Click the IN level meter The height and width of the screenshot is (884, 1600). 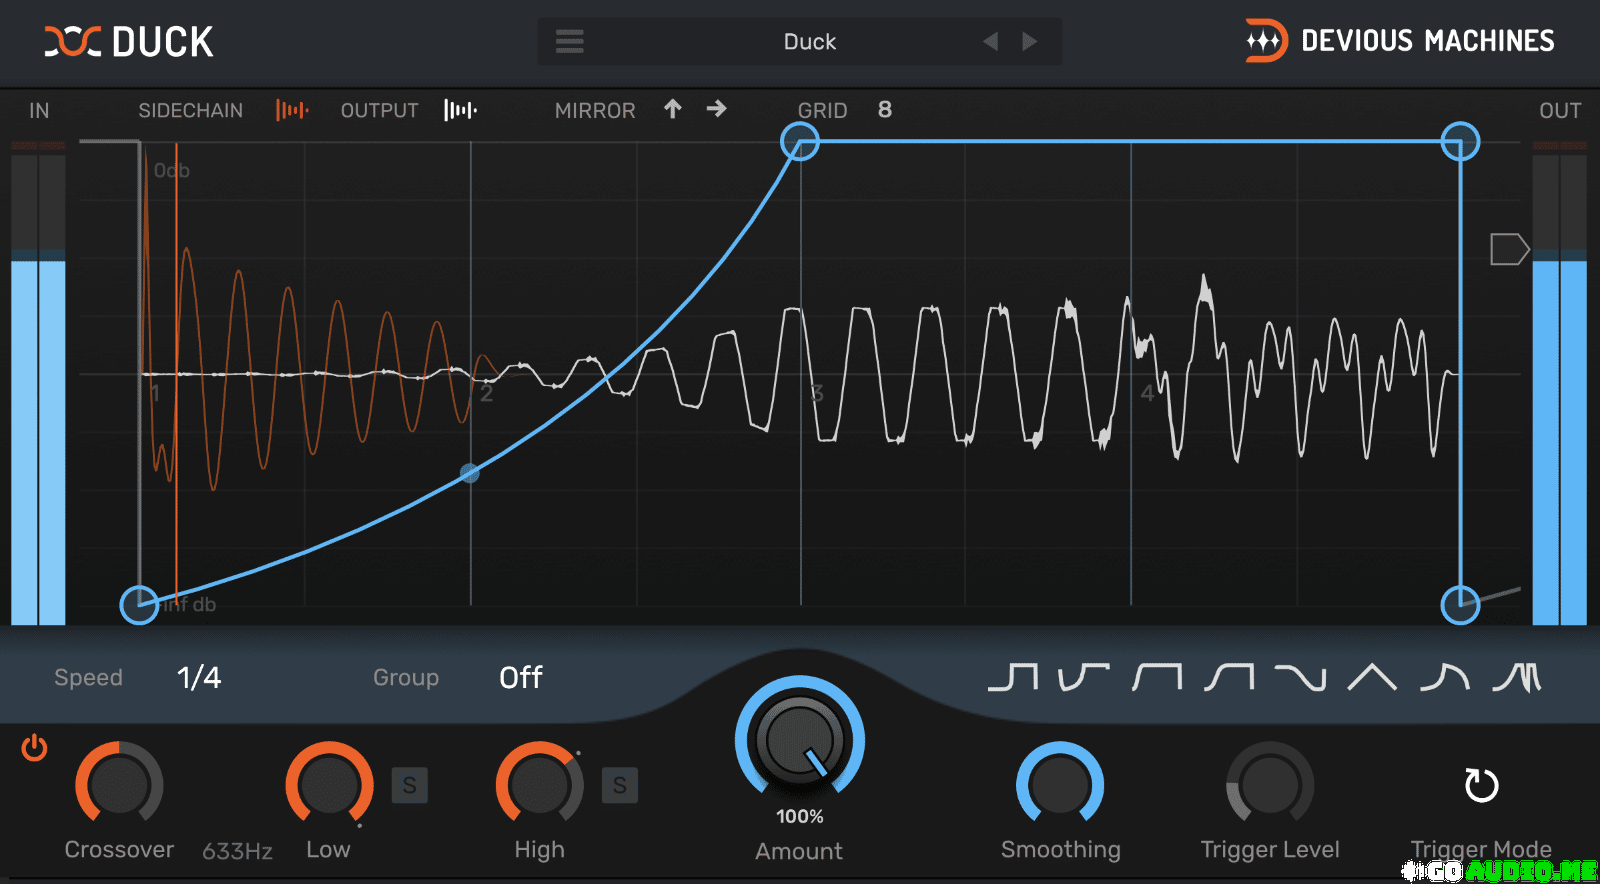pos(38,384)
